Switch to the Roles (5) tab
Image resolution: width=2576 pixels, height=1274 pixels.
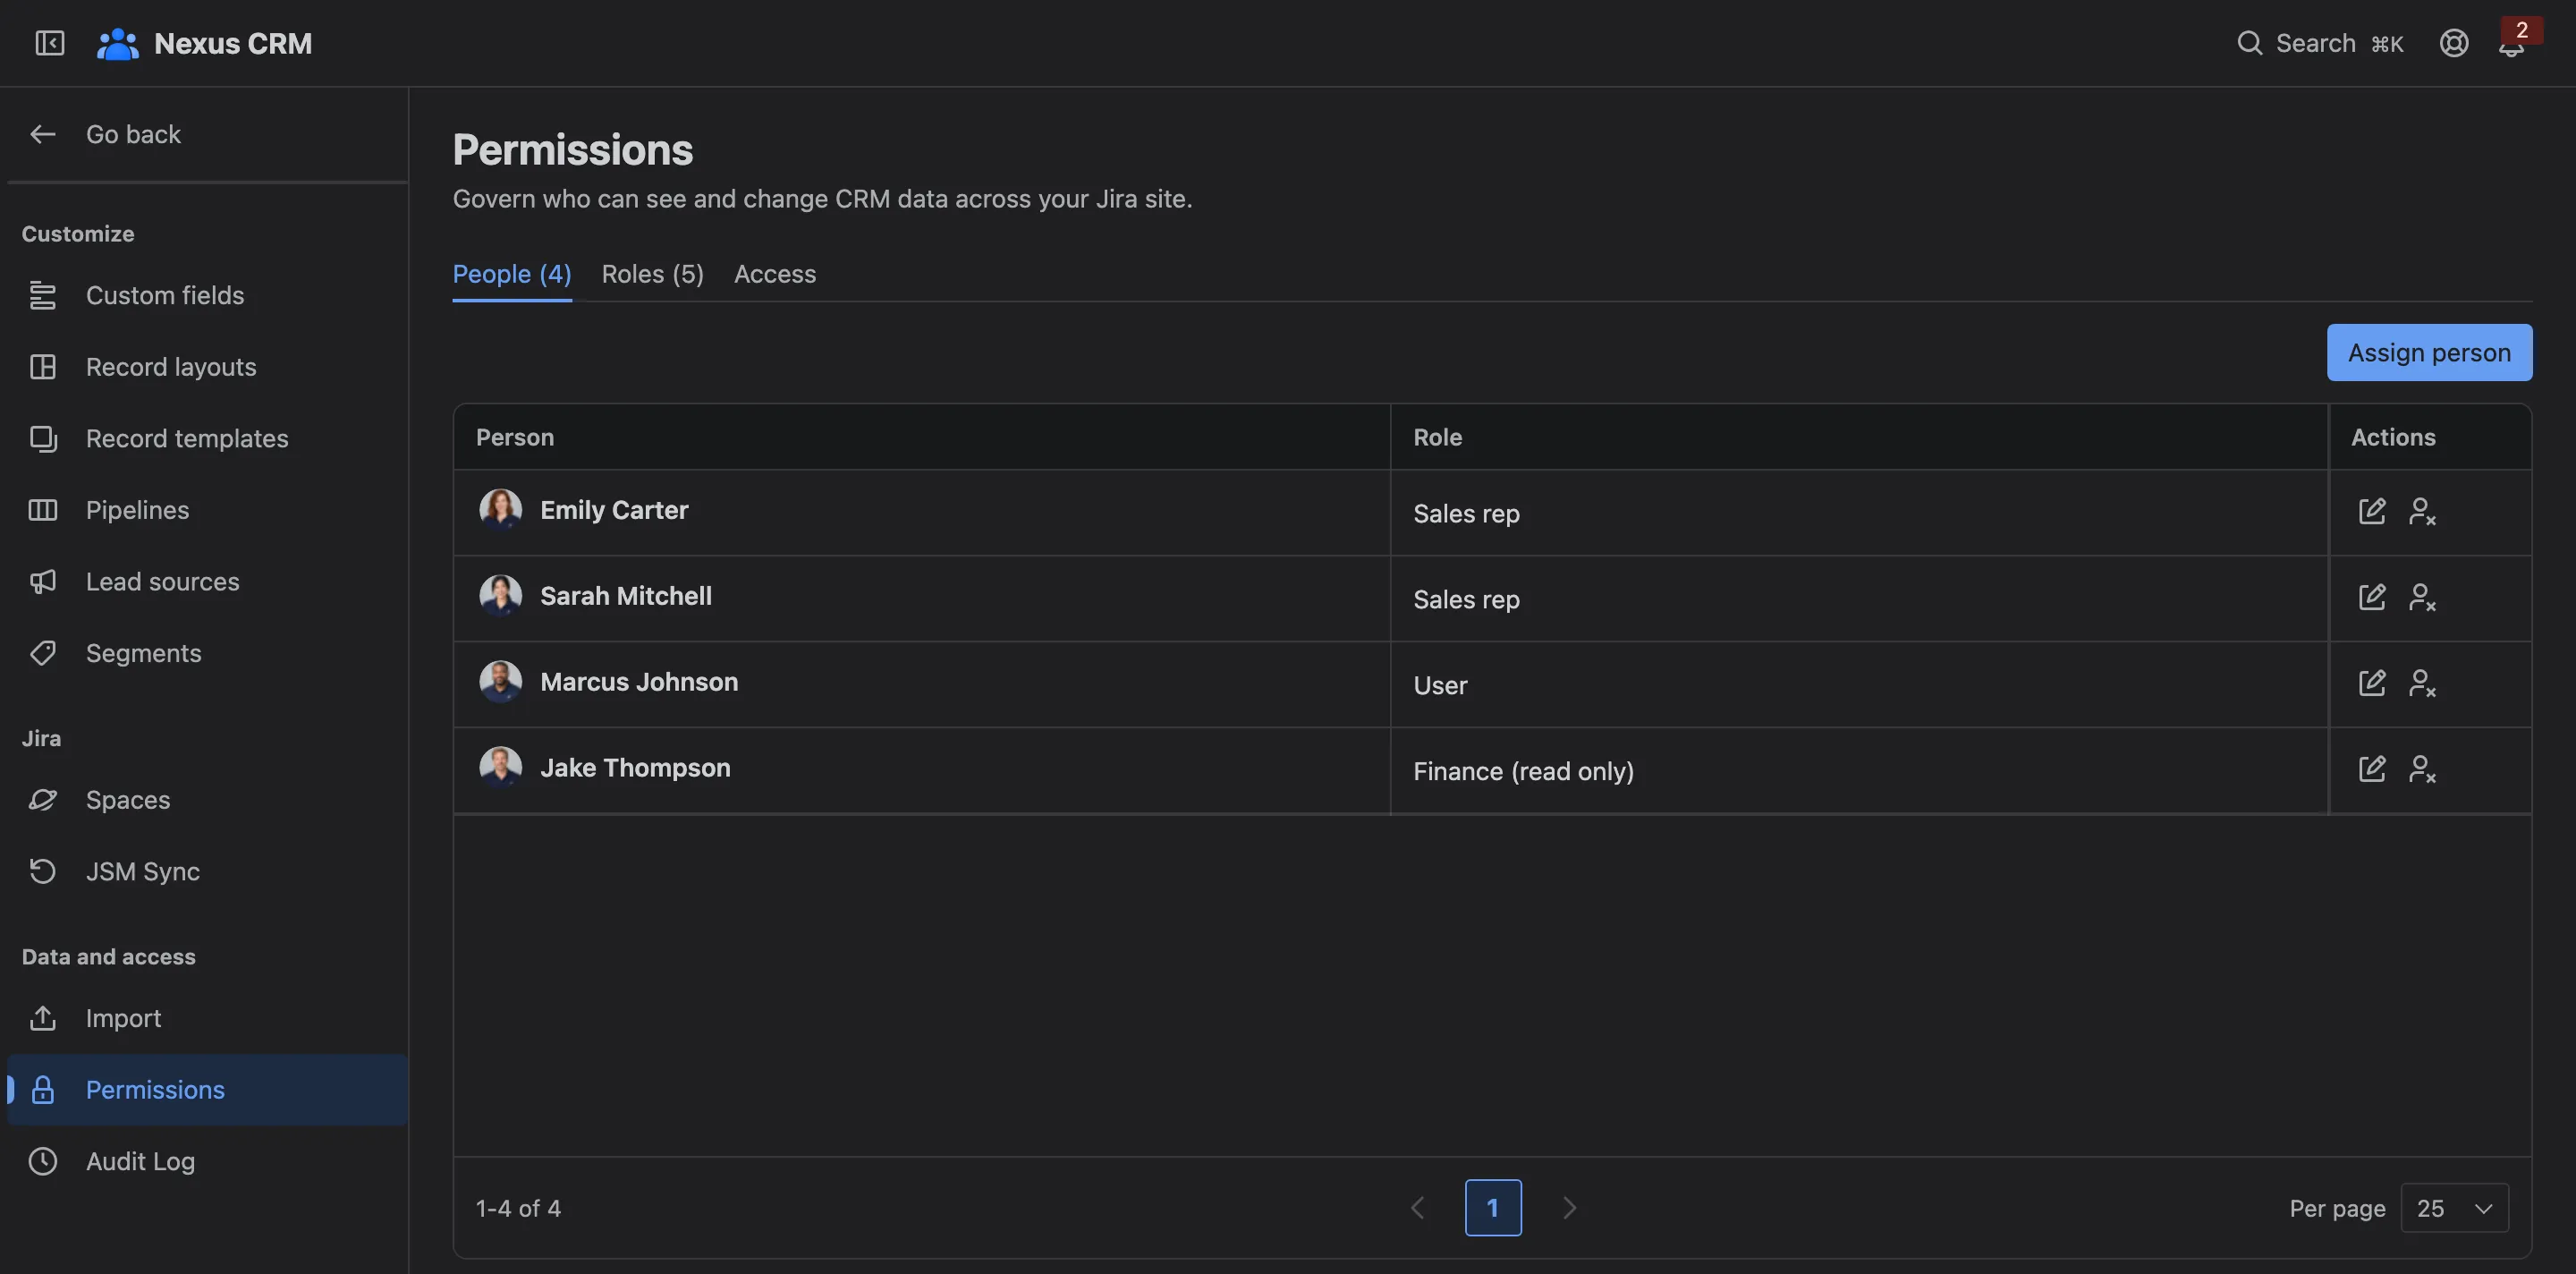(x=652, y=274)
